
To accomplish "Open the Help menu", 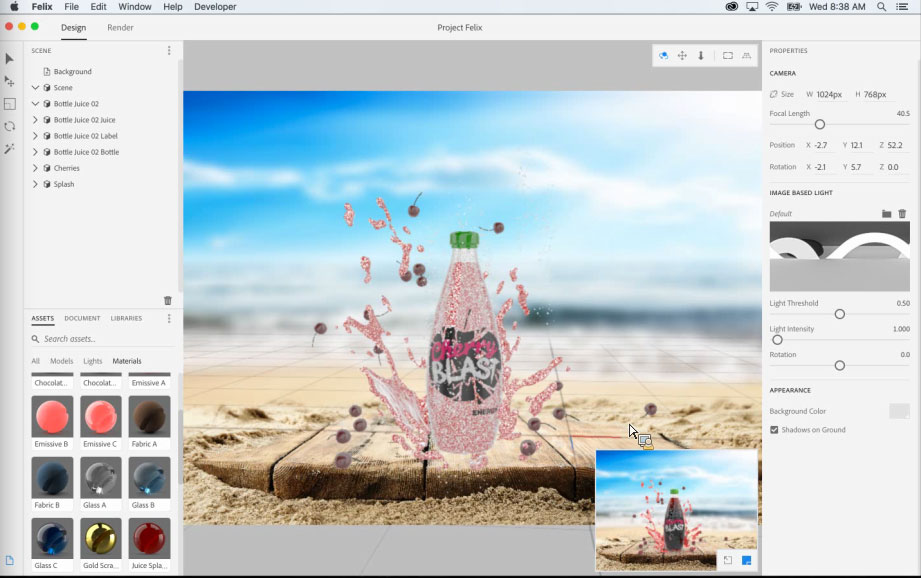I will click(173, 6).
